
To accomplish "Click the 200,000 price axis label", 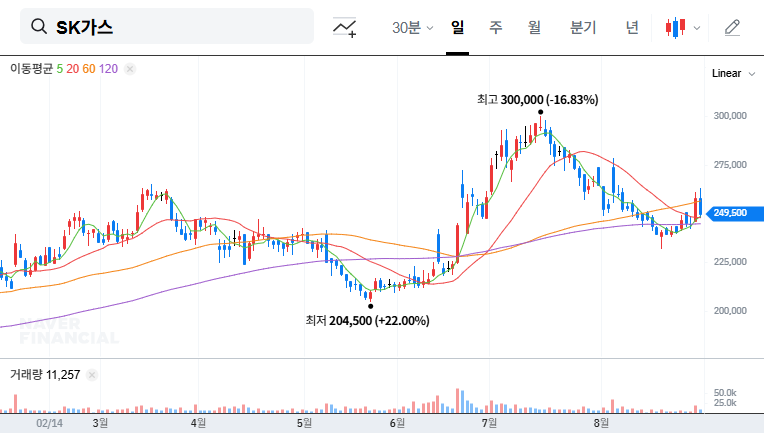I will [x=730, y=311].
